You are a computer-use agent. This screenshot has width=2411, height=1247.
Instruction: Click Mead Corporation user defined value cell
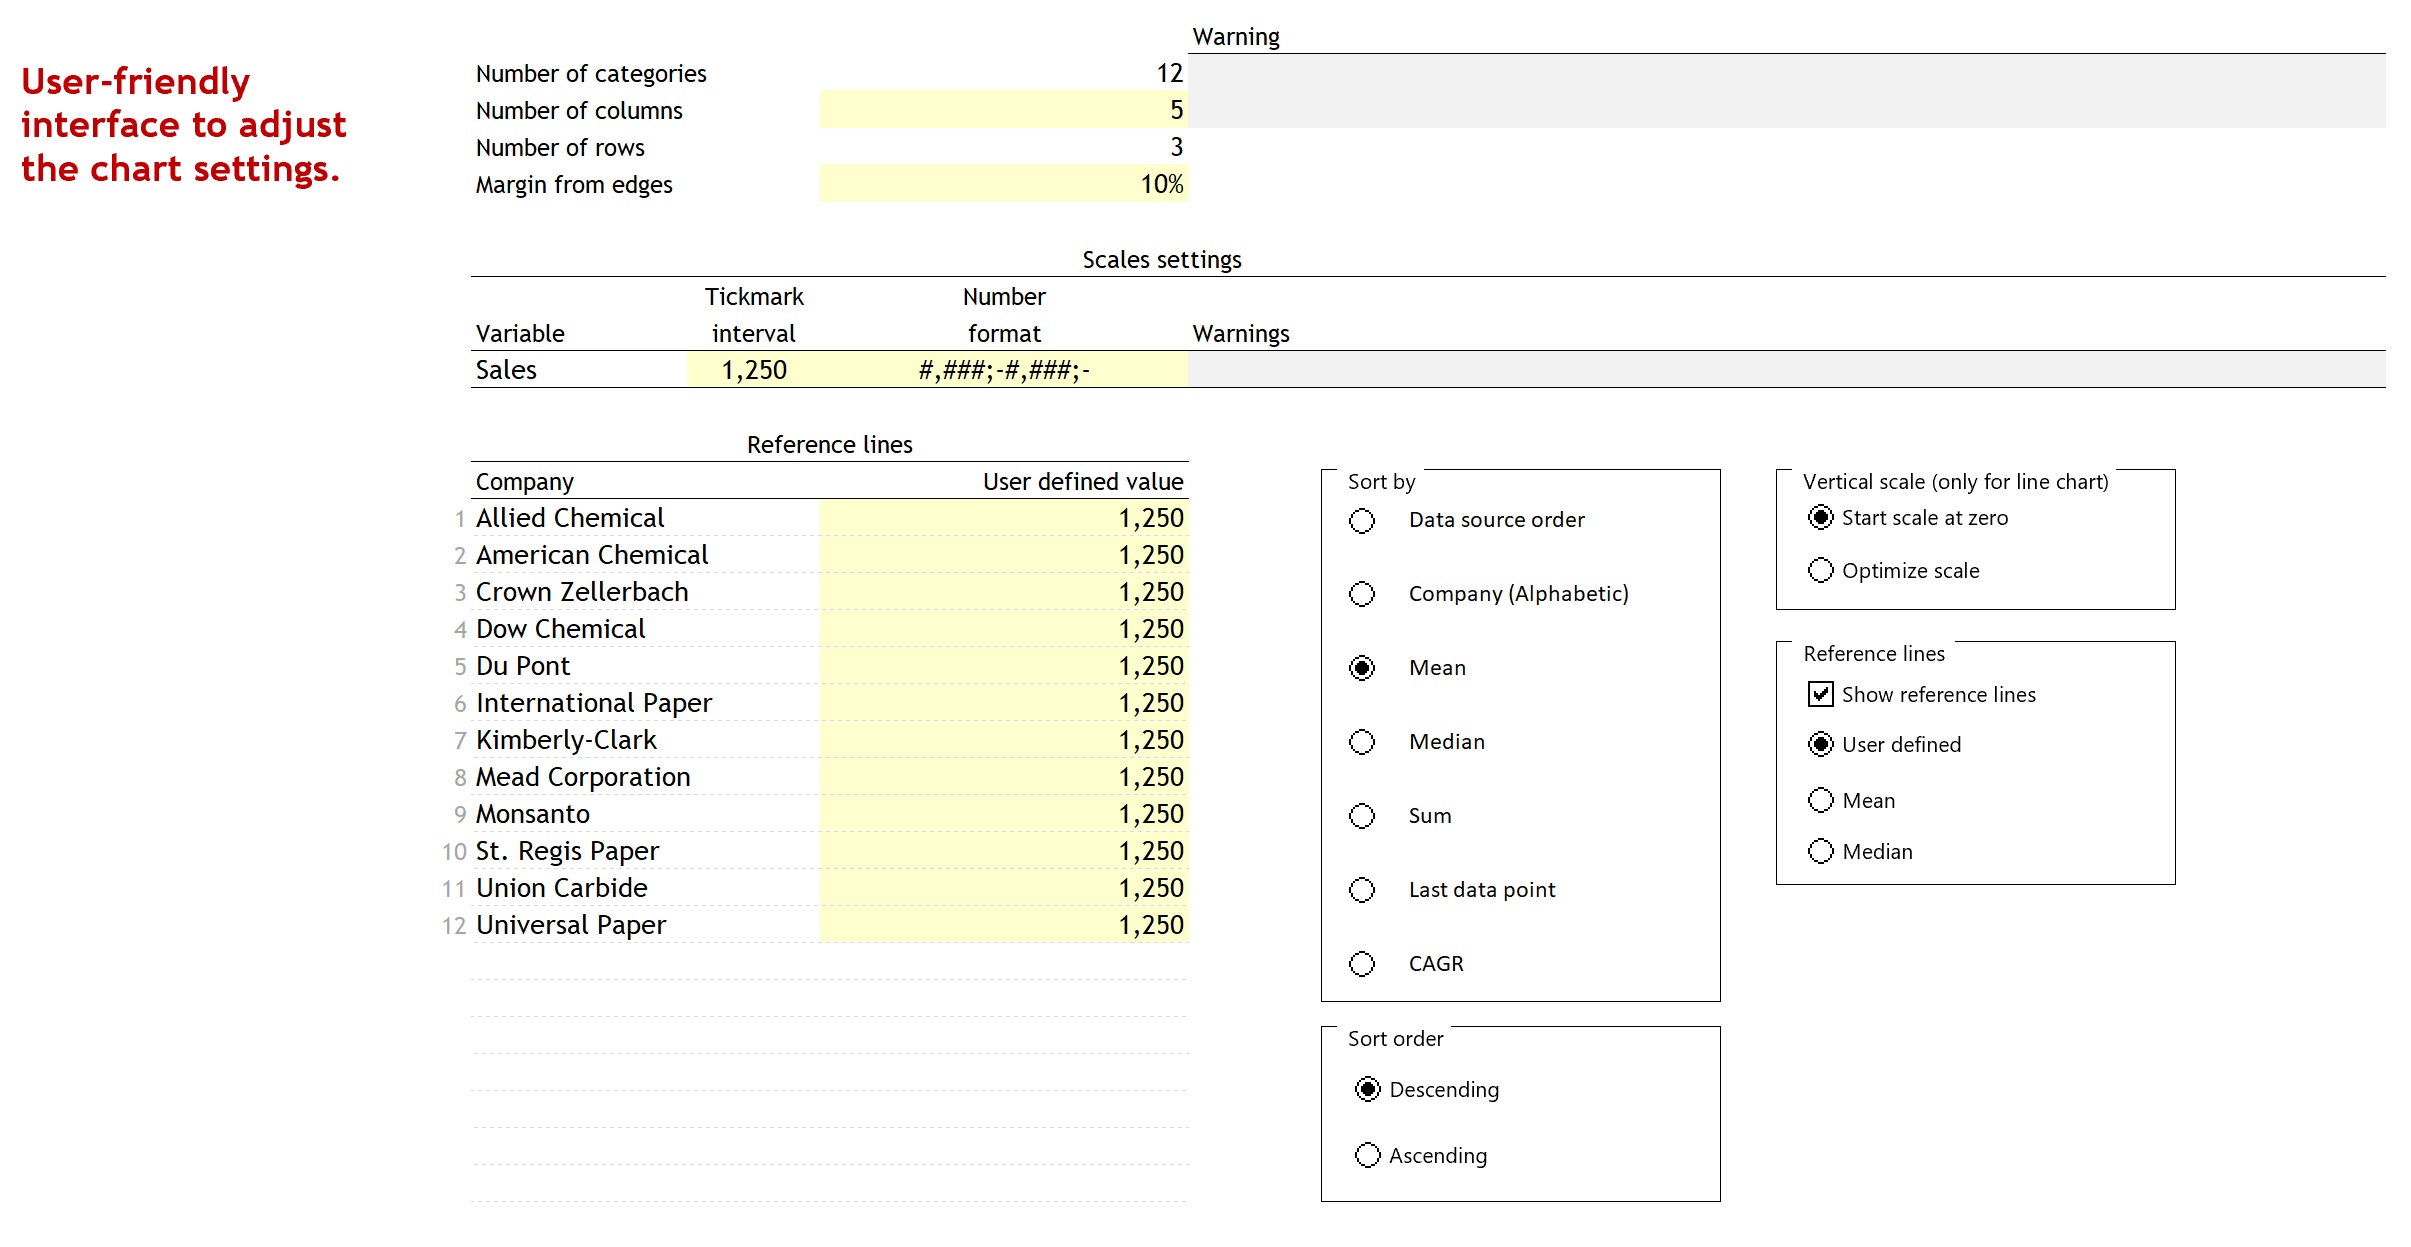[1004, 777]
